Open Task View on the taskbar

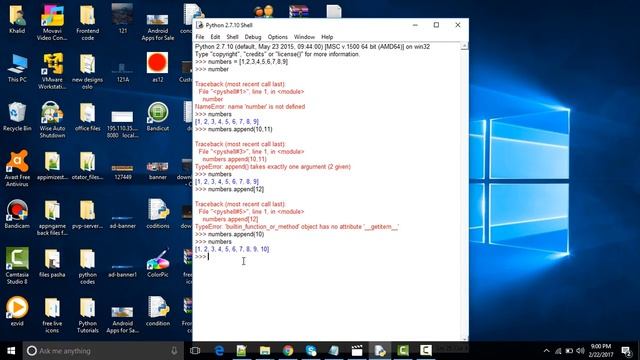195,351
